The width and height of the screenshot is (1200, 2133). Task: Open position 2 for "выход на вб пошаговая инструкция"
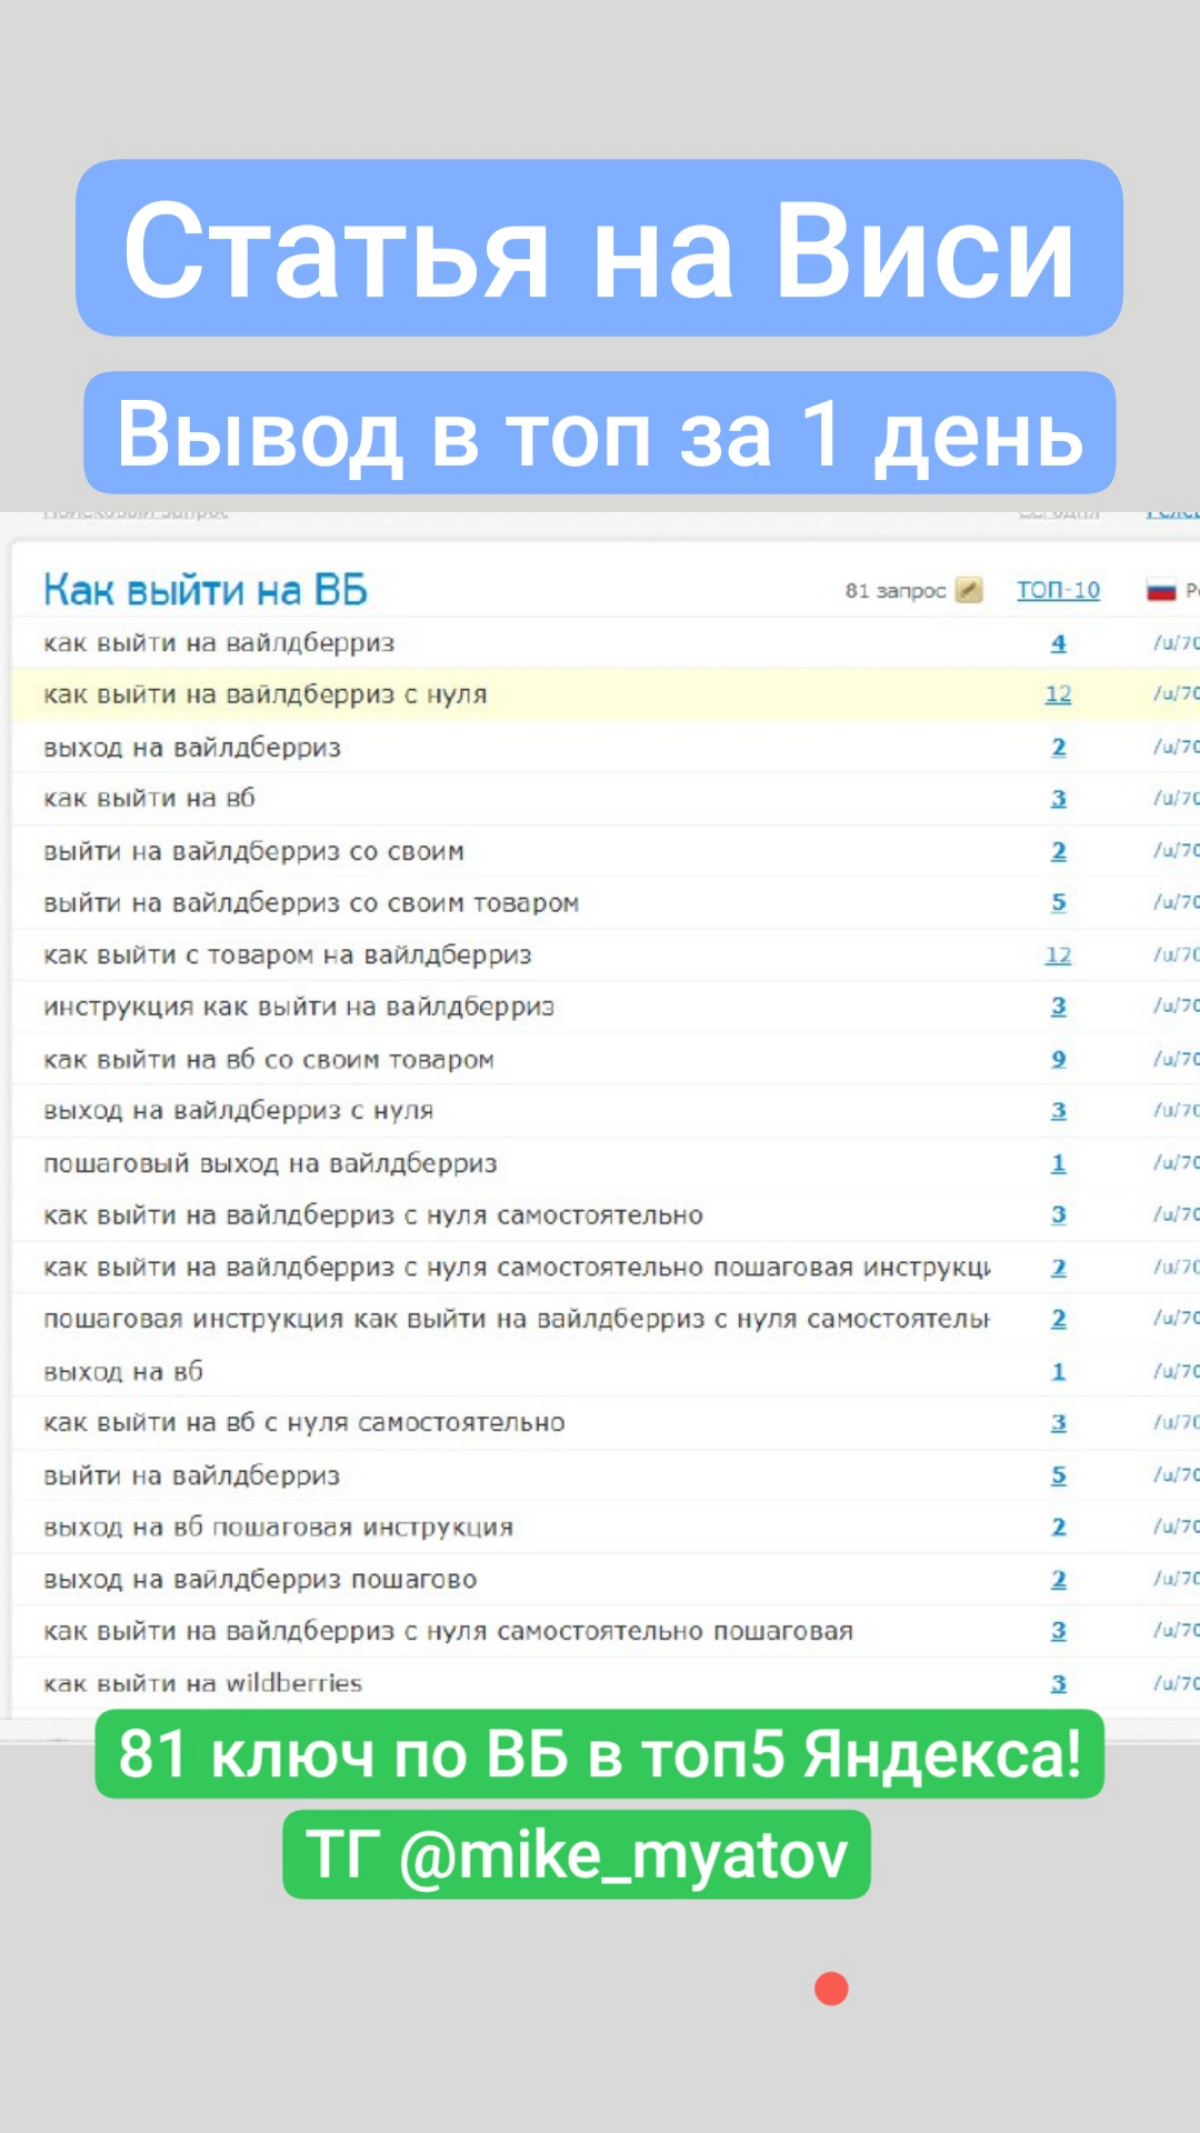click(x=1058, y=1527)
